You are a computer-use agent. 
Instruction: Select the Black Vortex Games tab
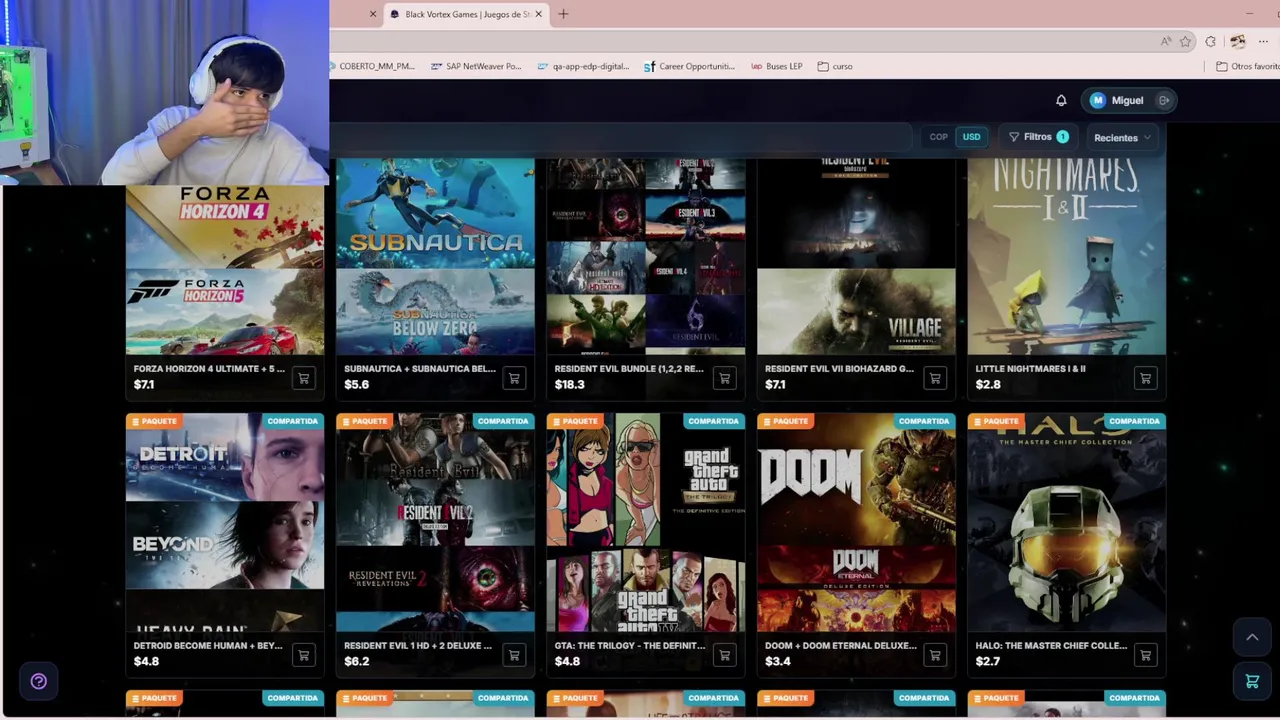[x=466, y=14]
